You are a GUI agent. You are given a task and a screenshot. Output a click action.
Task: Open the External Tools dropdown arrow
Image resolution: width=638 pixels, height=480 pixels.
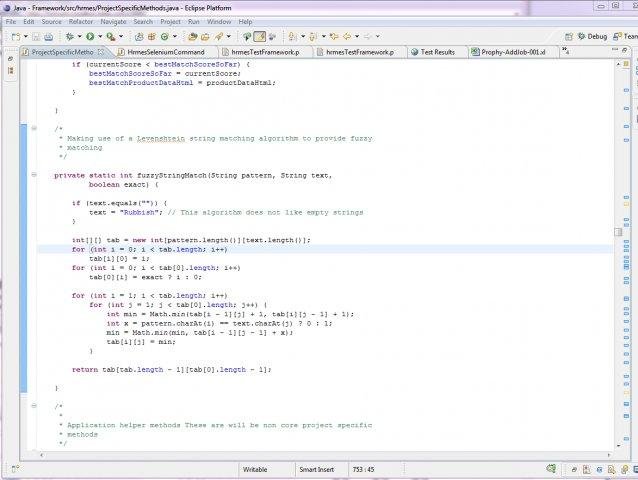click(x=121, y=37)
